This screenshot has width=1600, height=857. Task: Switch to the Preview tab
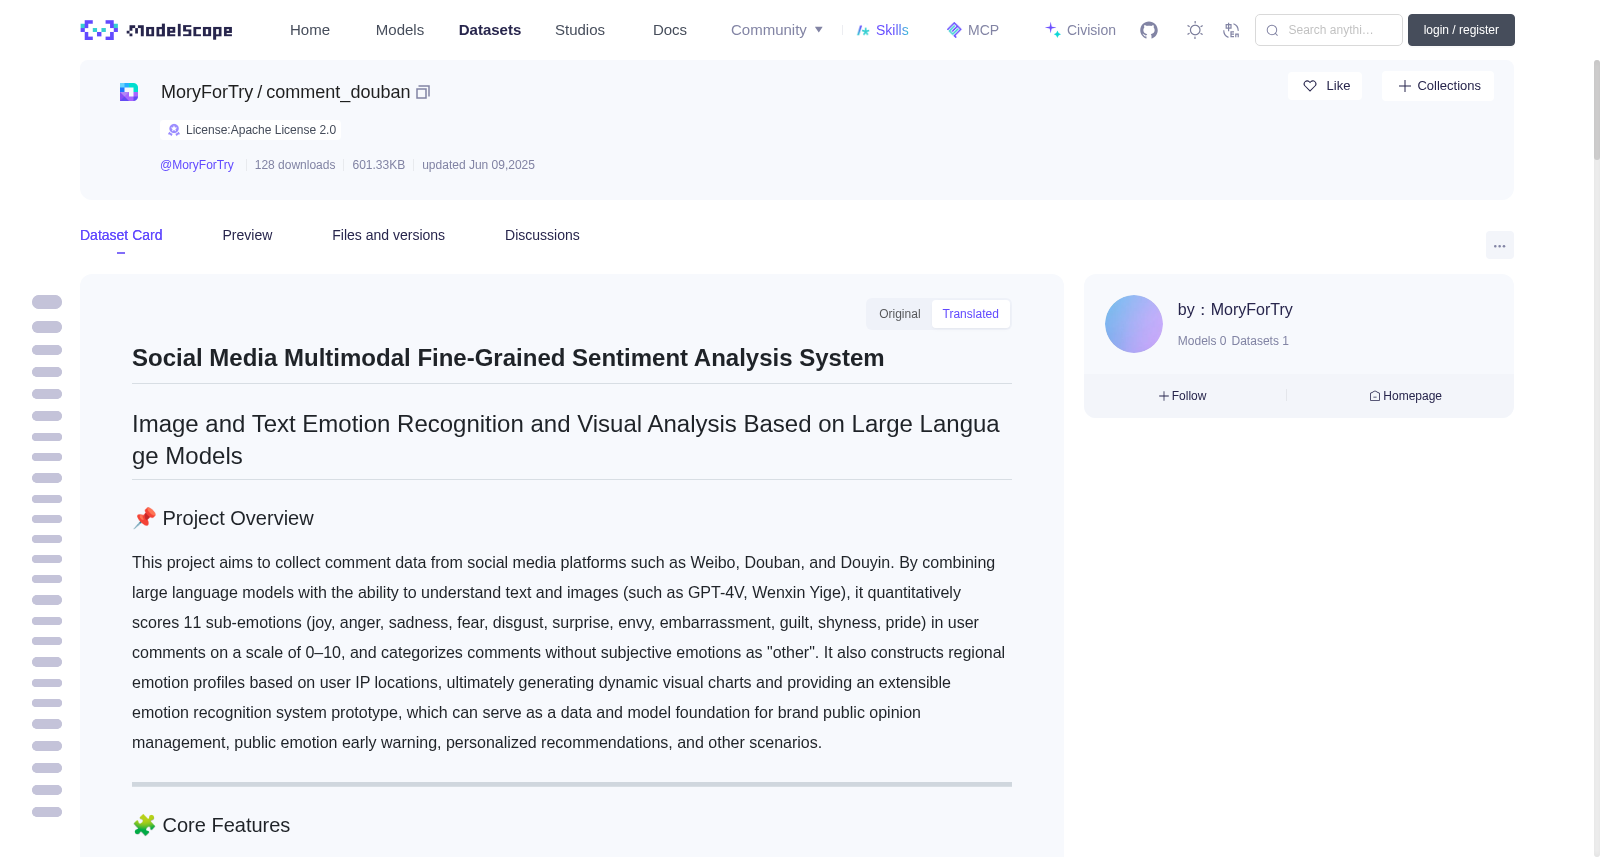pyautogui.click(x=247, y=235)
